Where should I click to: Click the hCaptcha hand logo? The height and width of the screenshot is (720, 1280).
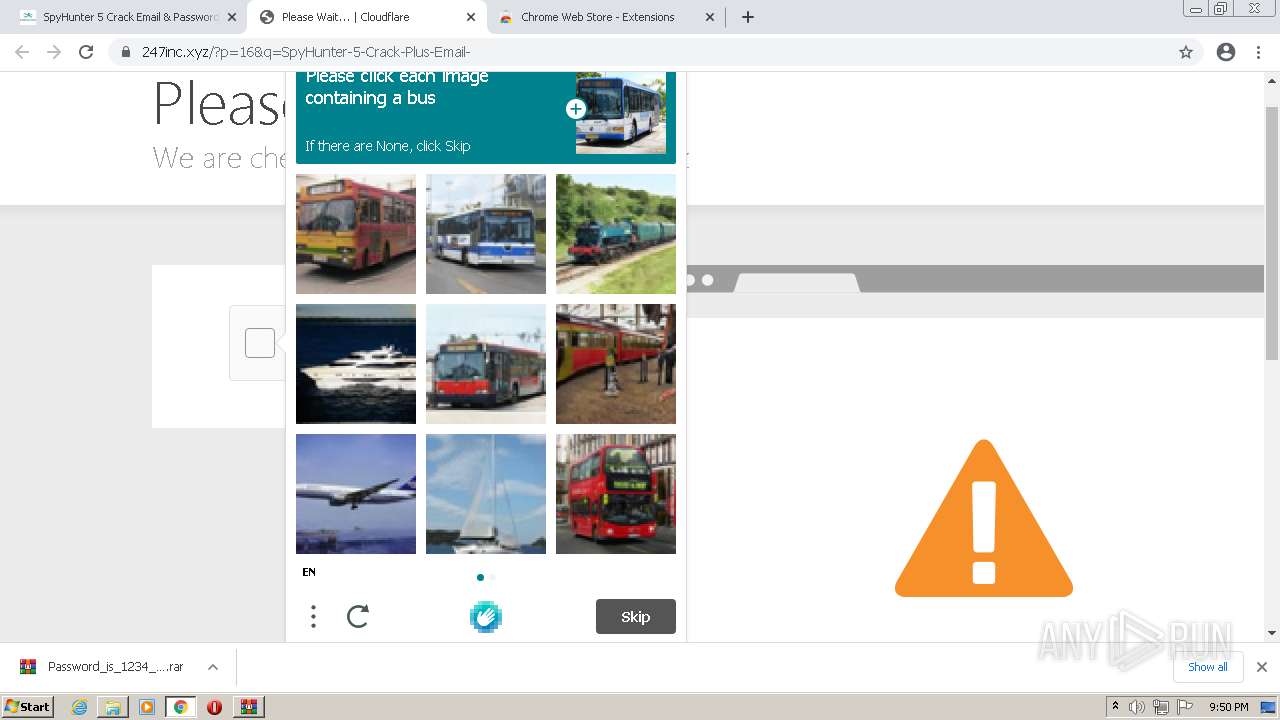[486, 617]
